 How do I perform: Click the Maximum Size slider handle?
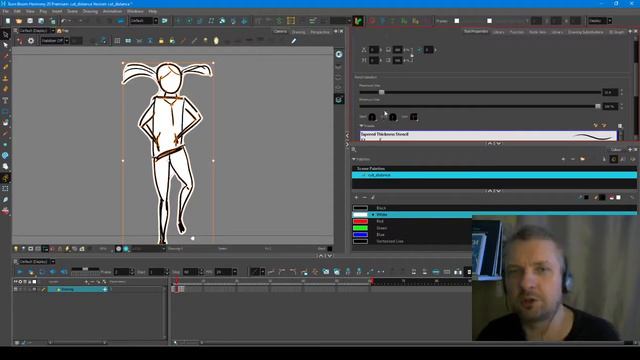pos(382,92)
